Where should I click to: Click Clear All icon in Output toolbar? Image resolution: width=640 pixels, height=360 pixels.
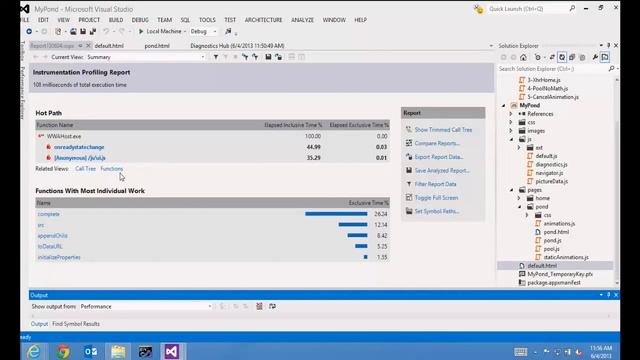point(259,306)
